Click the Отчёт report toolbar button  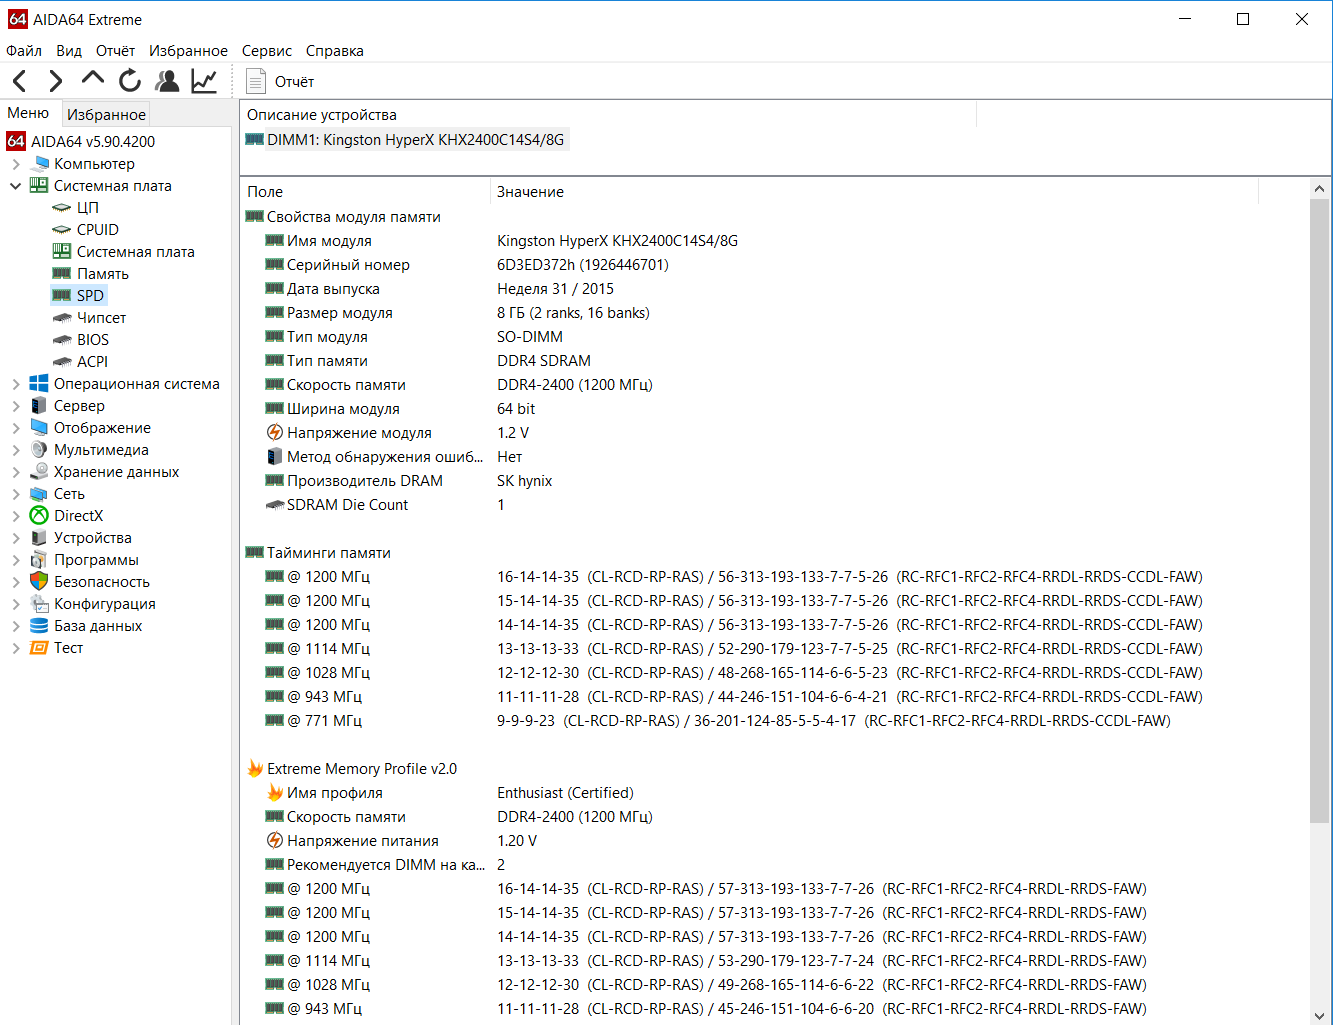(281, 81)
